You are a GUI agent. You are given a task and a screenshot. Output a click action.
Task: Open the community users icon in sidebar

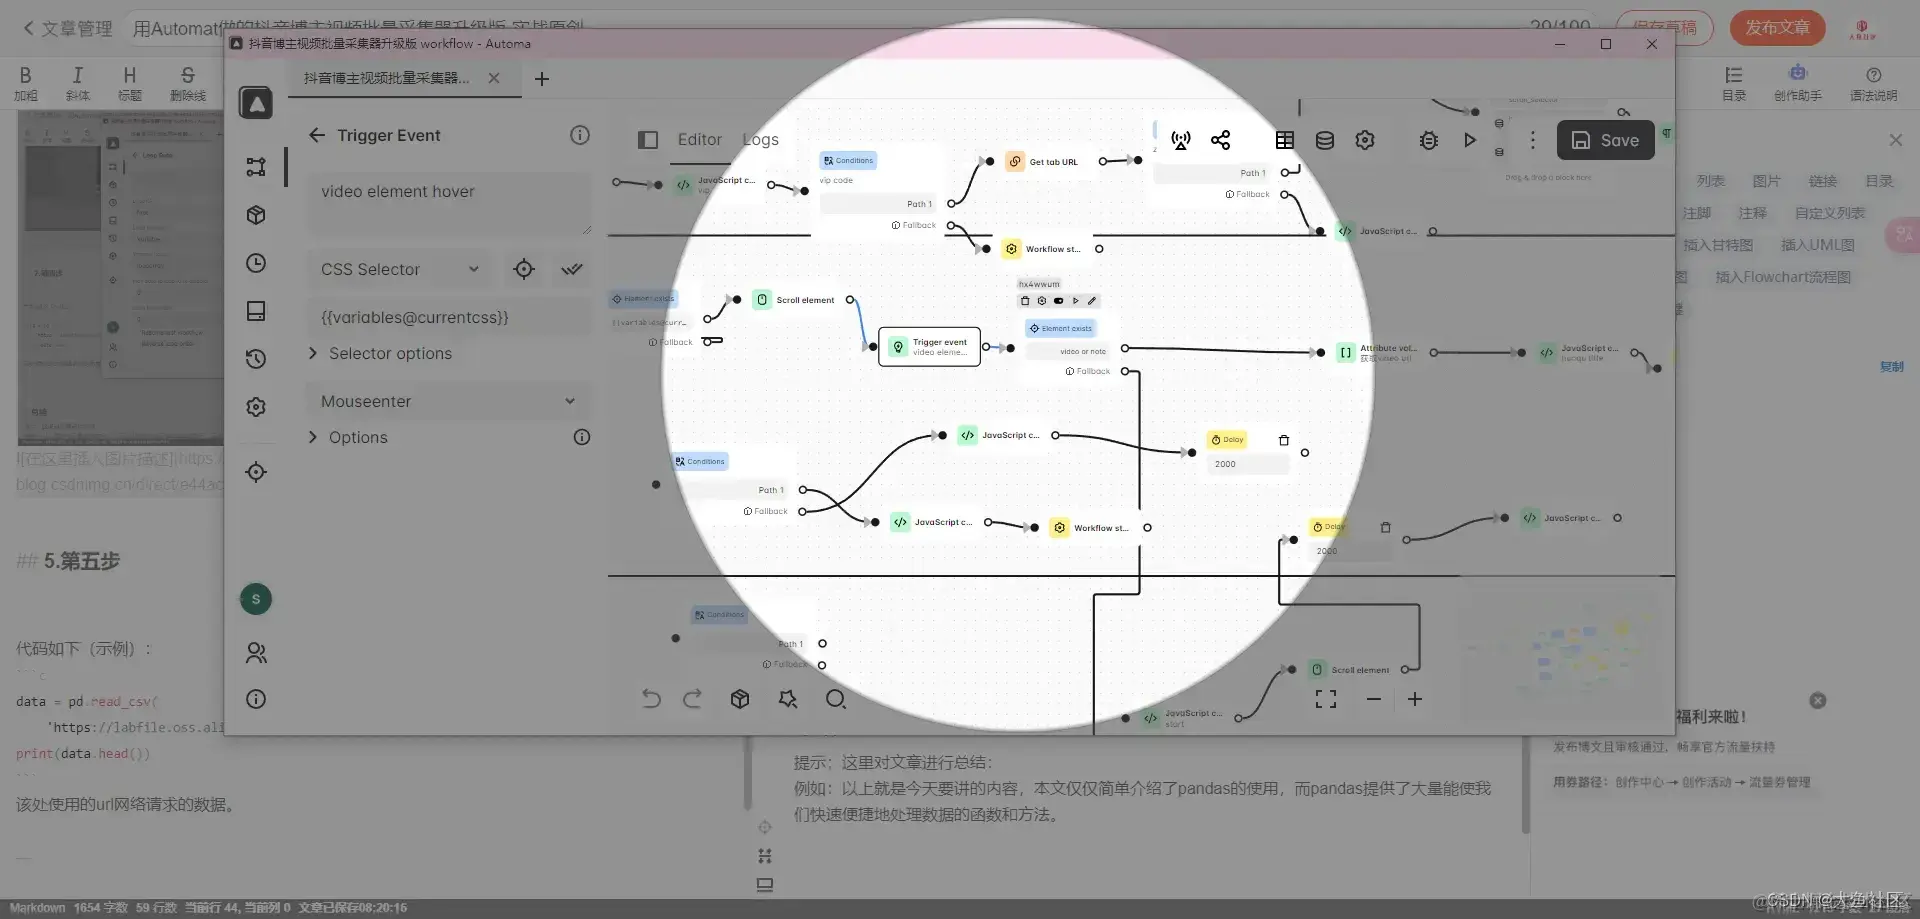click(x=256, y=653)
